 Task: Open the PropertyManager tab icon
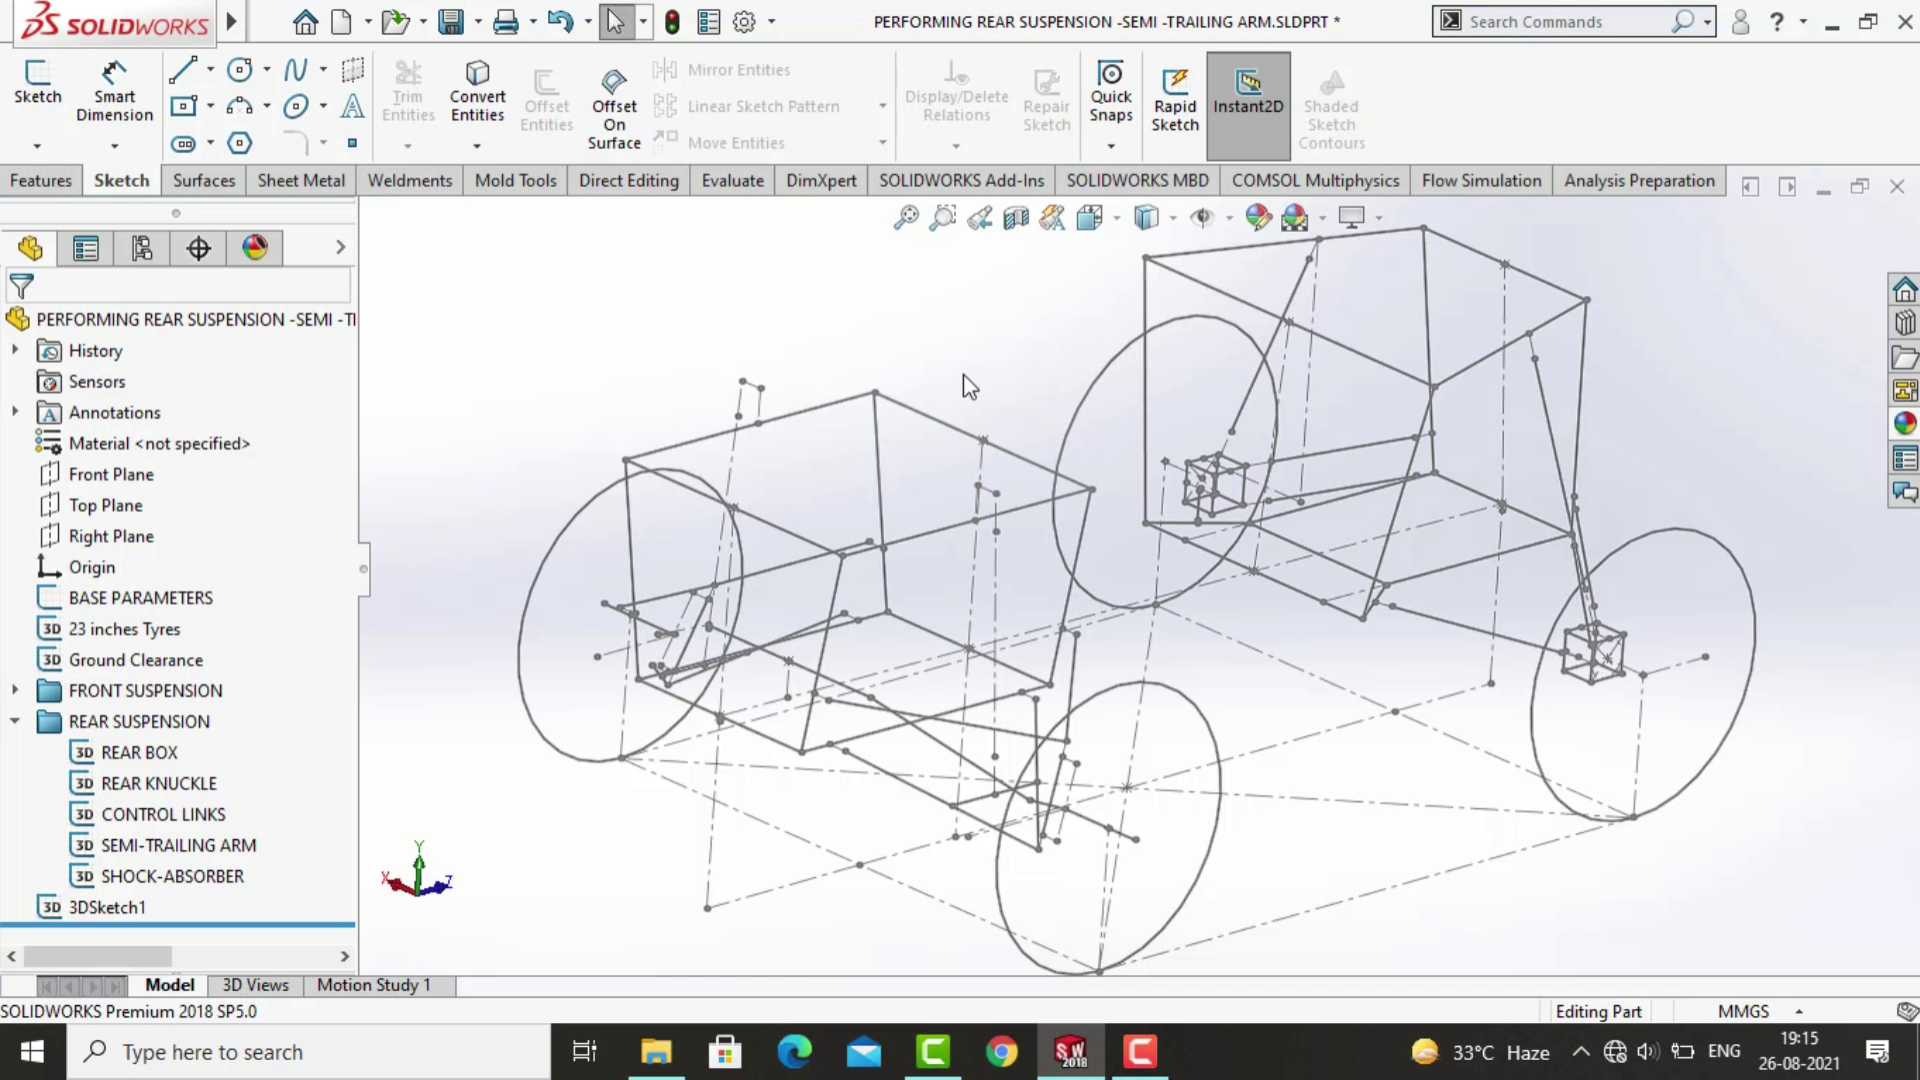86,248
